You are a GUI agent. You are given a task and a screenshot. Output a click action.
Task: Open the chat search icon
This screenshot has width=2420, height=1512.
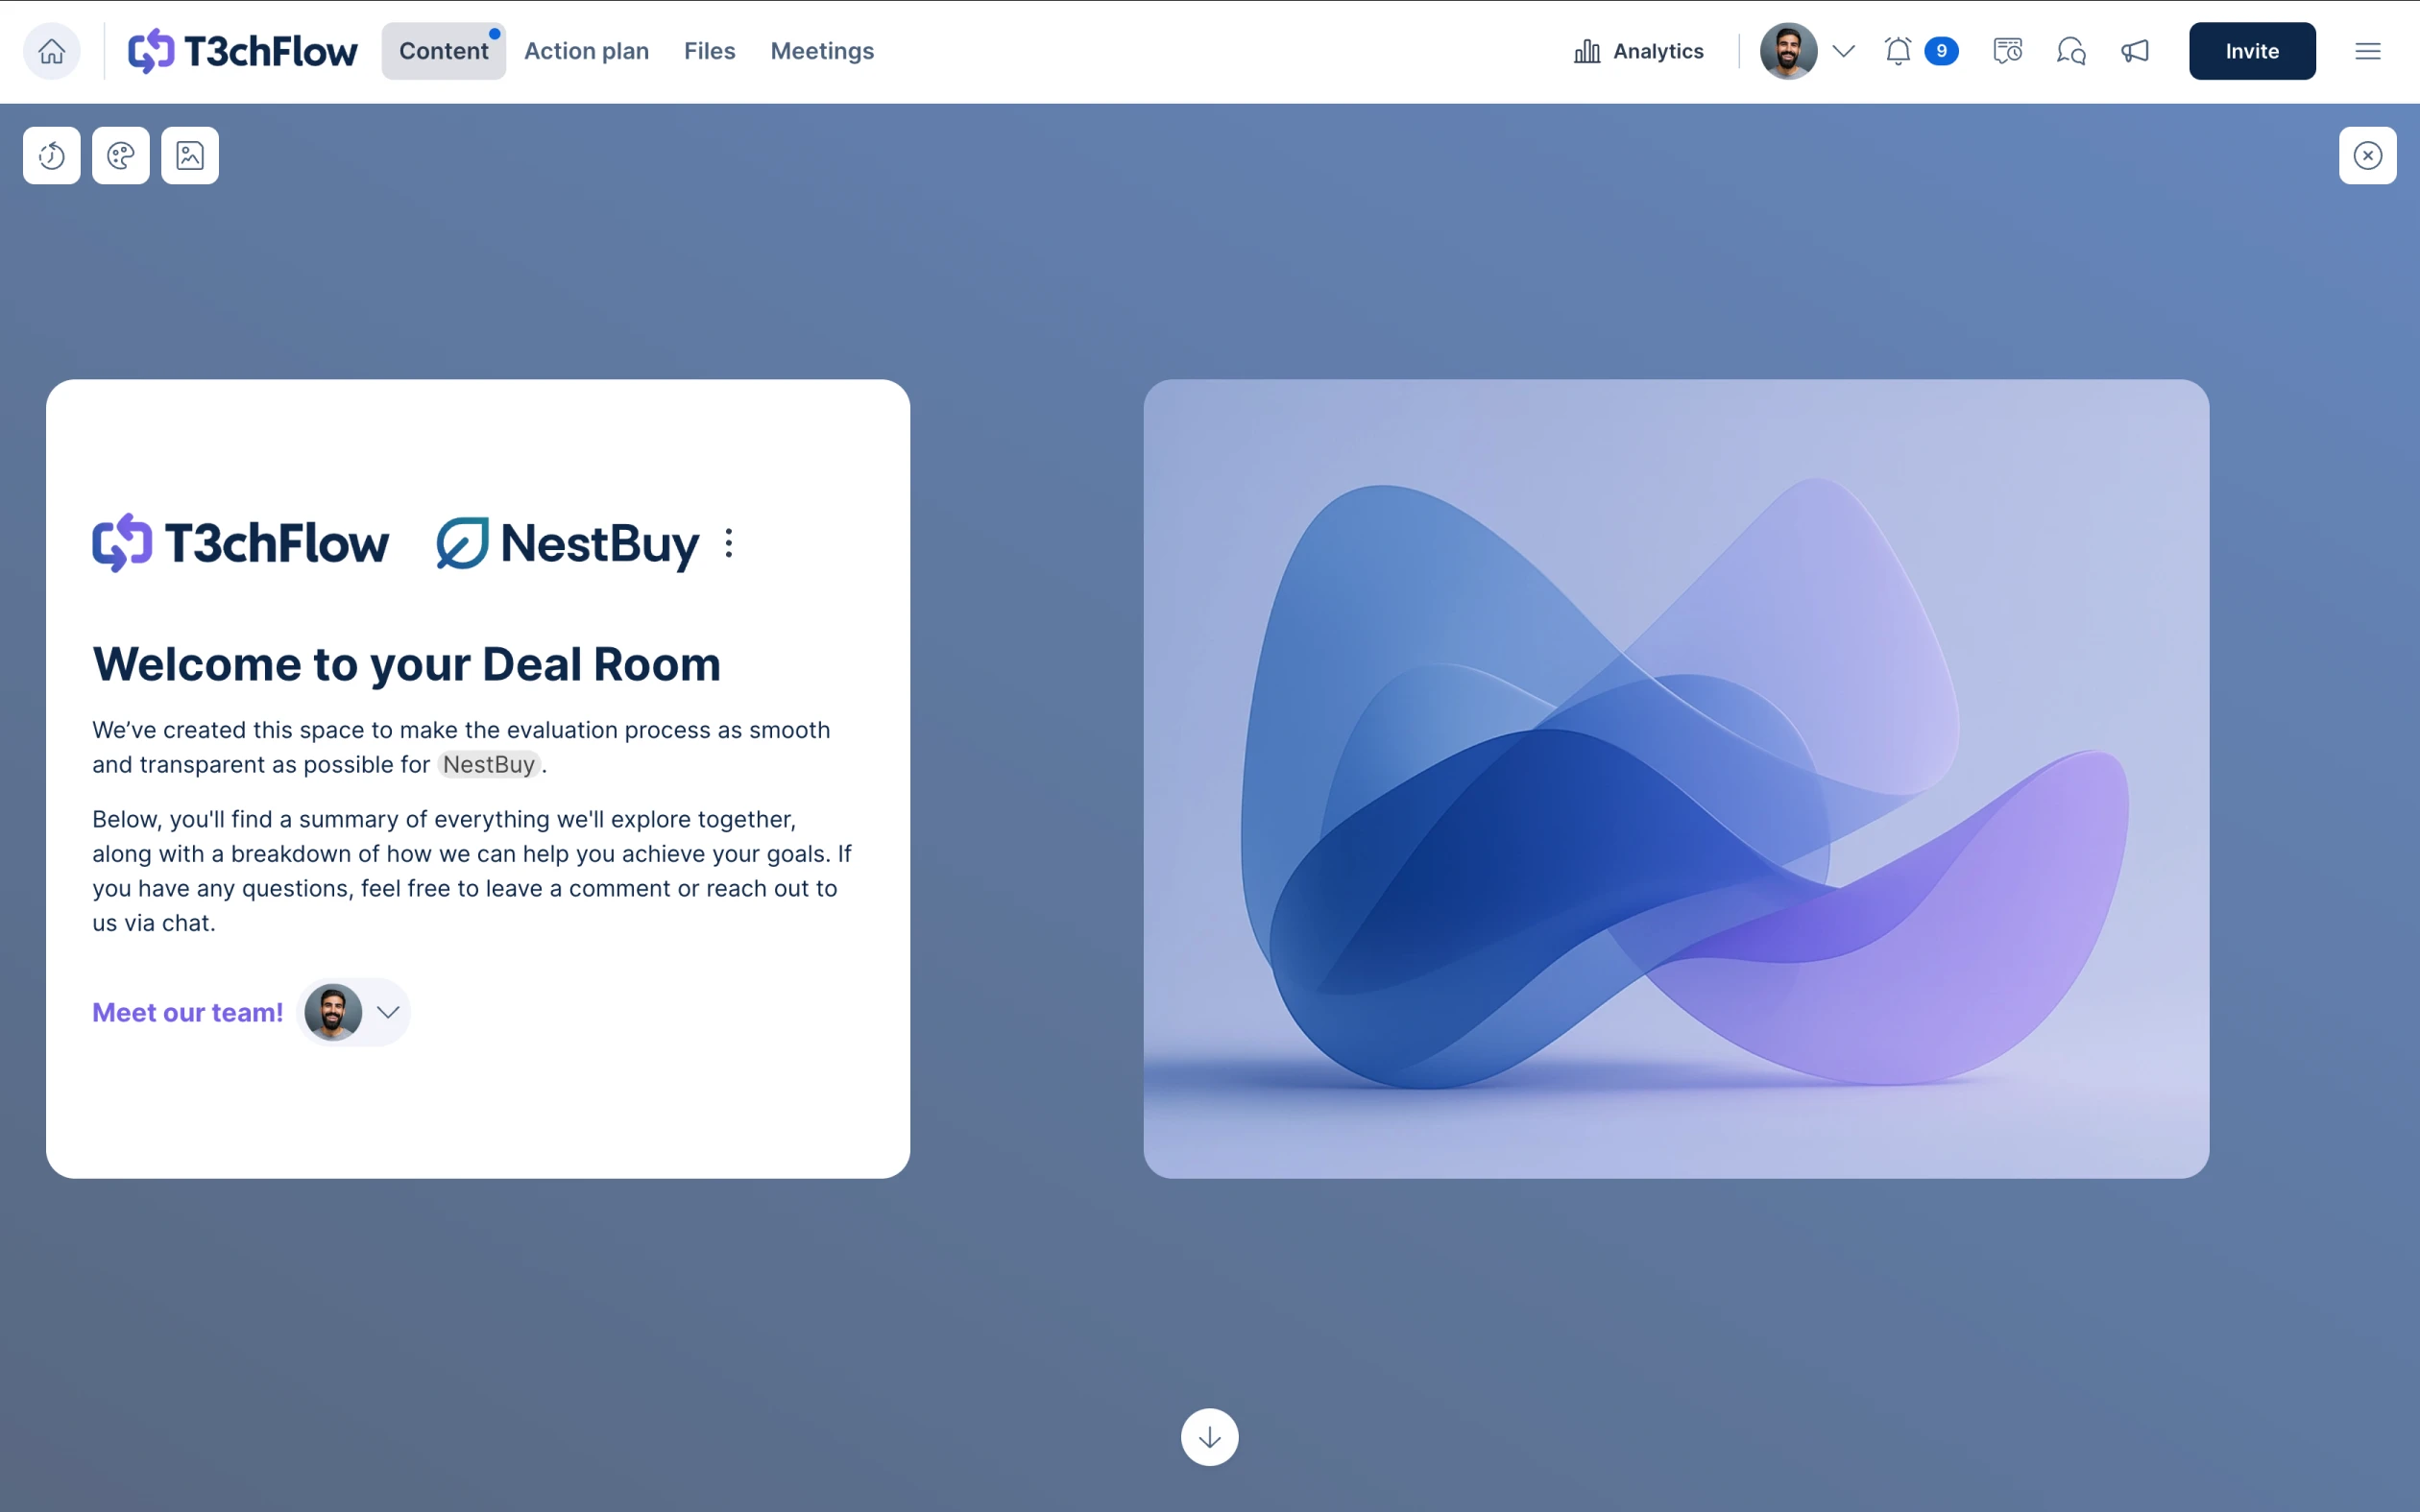tap(2071, 51)
